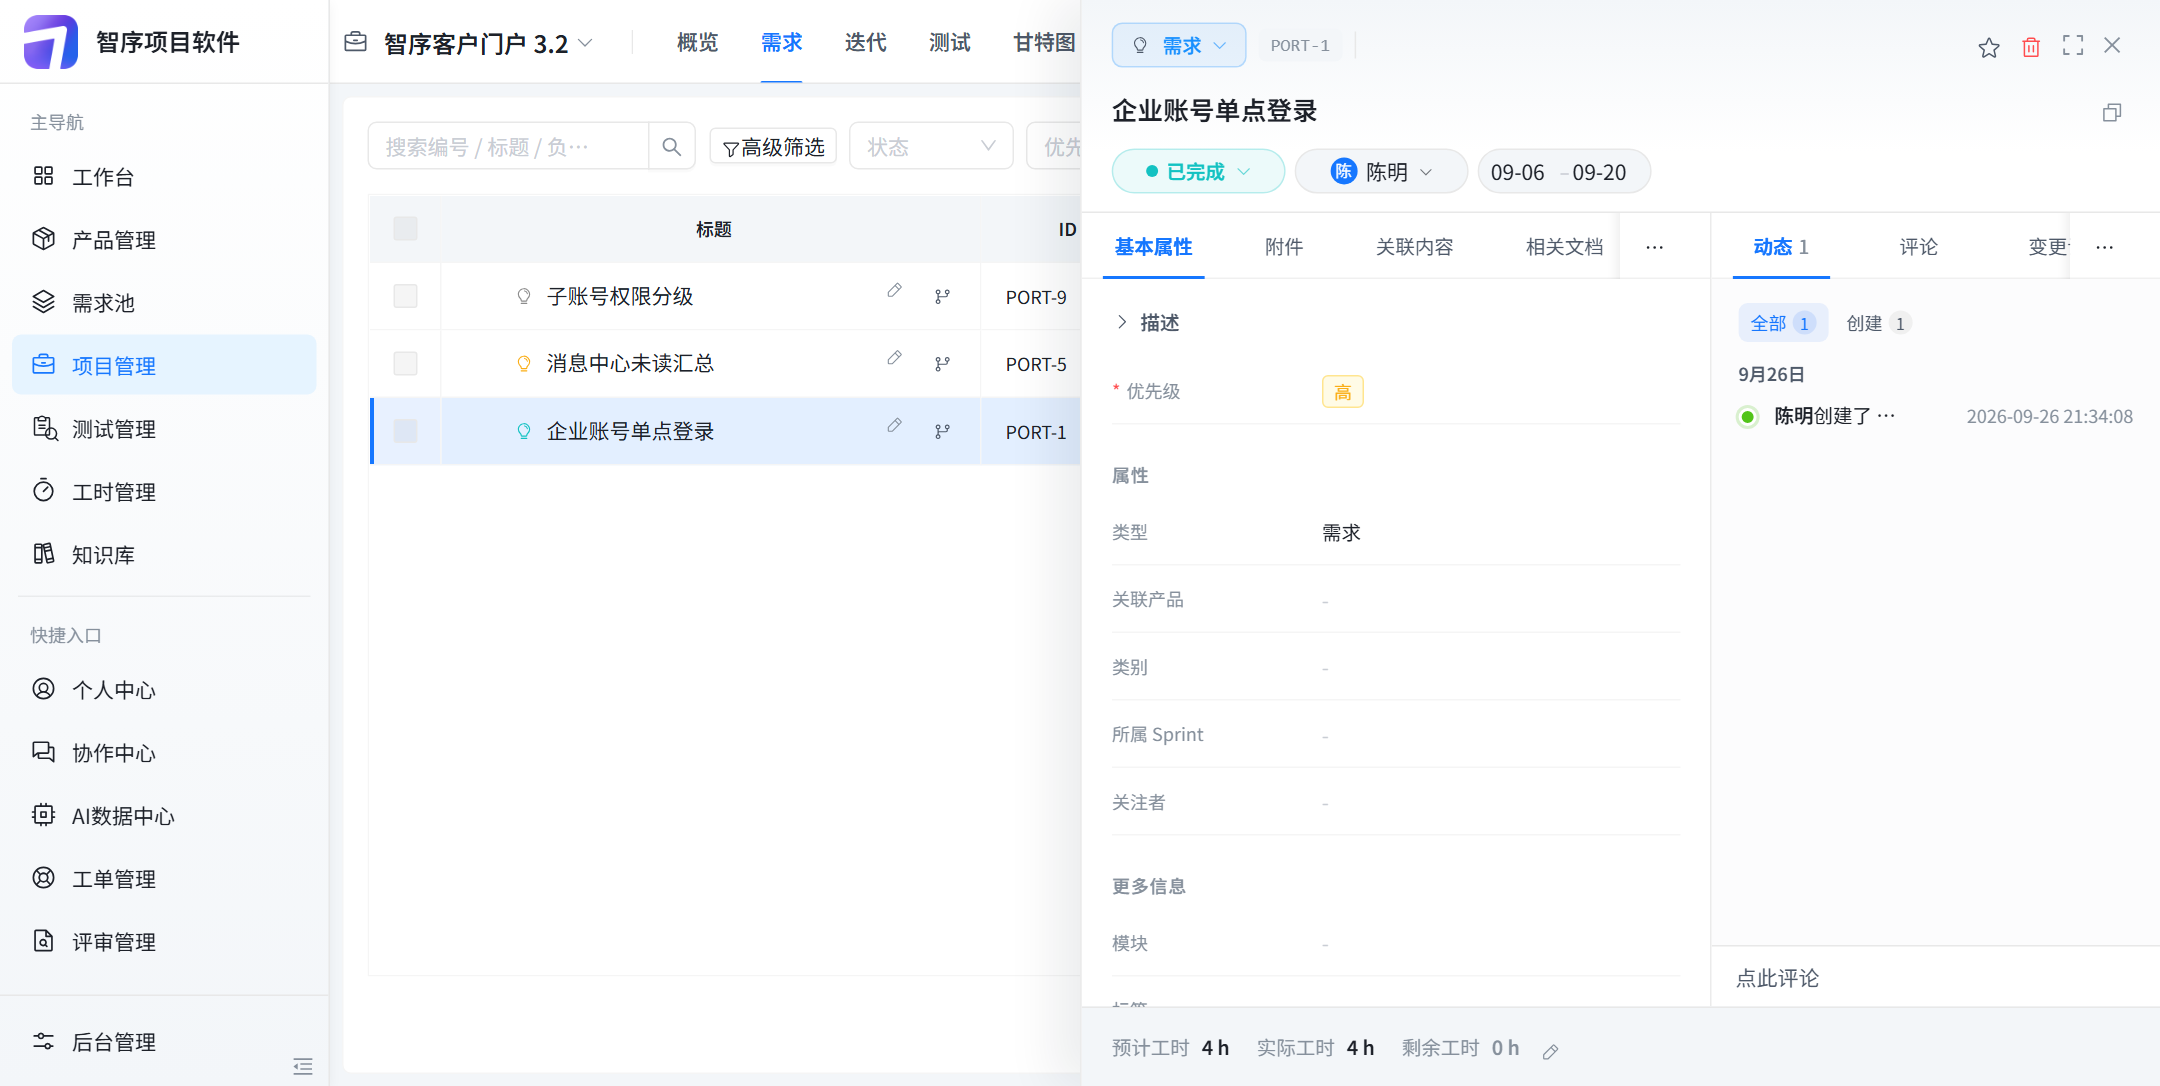This screenshot has width=2160, height=1086.
Task: Check the 子账号权限分级 row checkbox
Action: [x=405, y=296]
